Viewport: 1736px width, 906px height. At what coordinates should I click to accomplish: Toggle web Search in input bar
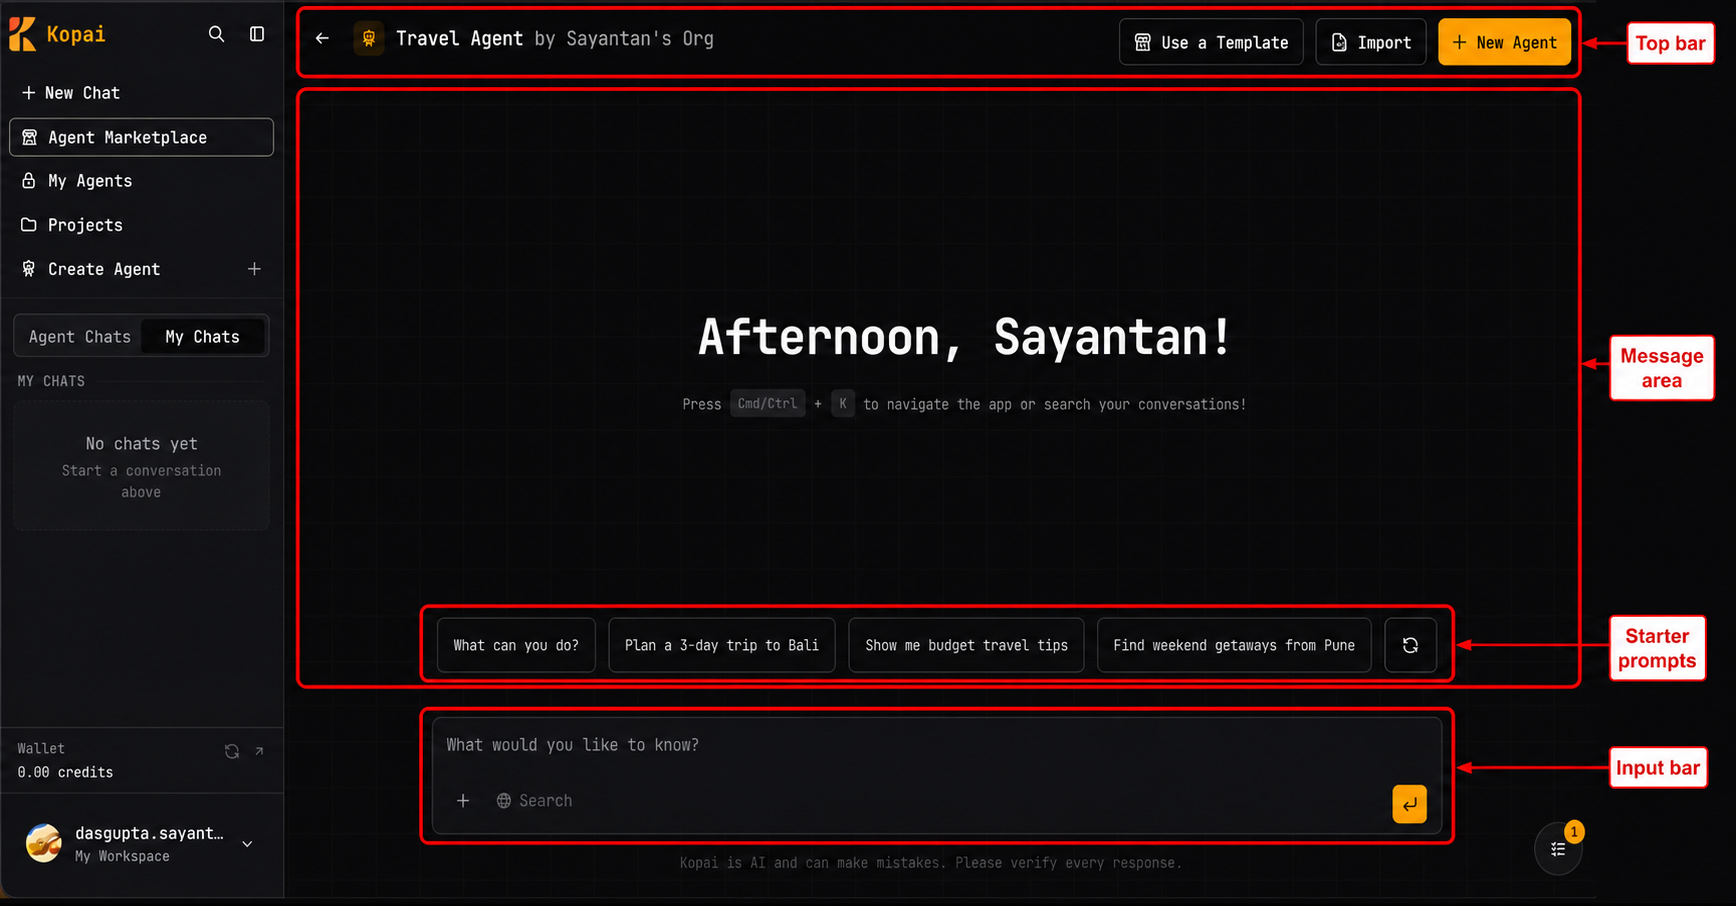point(535,801)
